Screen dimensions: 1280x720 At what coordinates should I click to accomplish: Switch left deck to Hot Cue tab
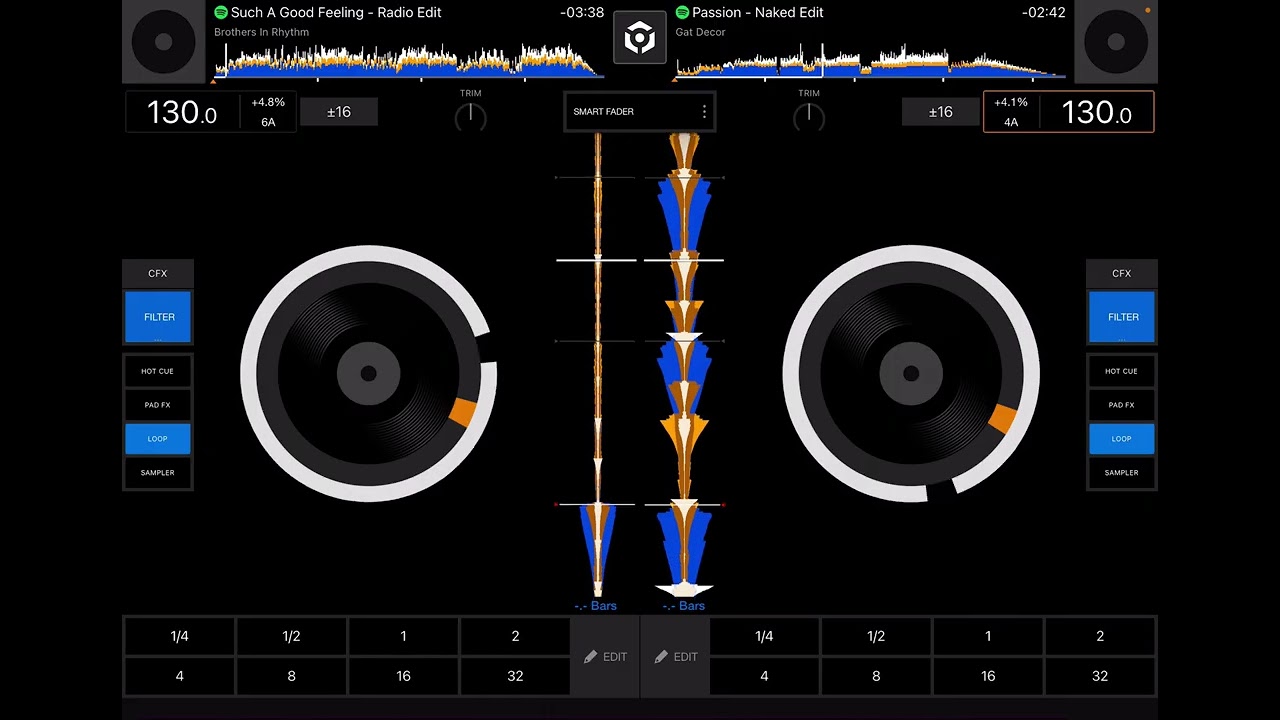click(x=157, y=371)
